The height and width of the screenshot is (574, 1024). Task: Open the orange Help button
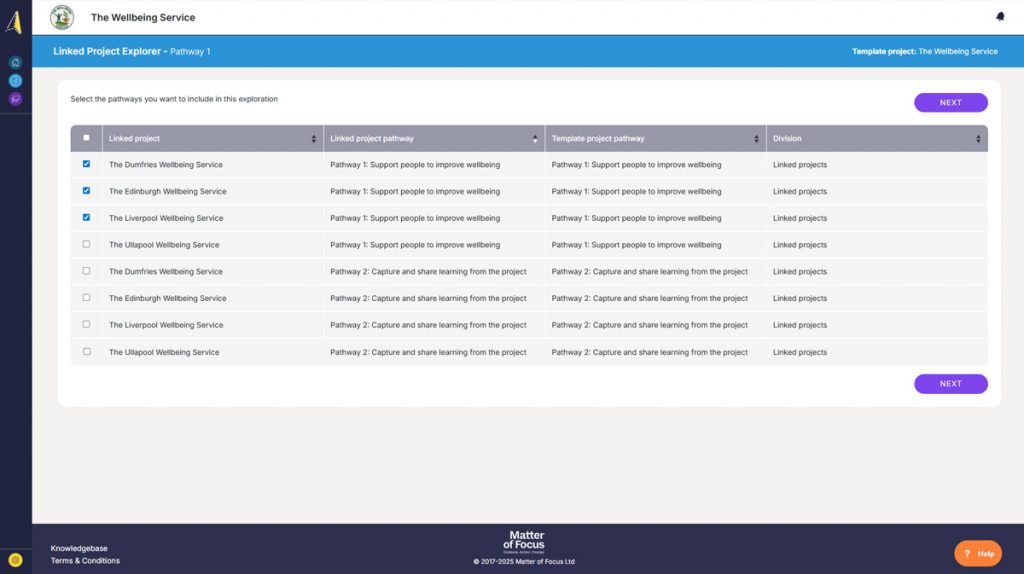tap(978, 553)
